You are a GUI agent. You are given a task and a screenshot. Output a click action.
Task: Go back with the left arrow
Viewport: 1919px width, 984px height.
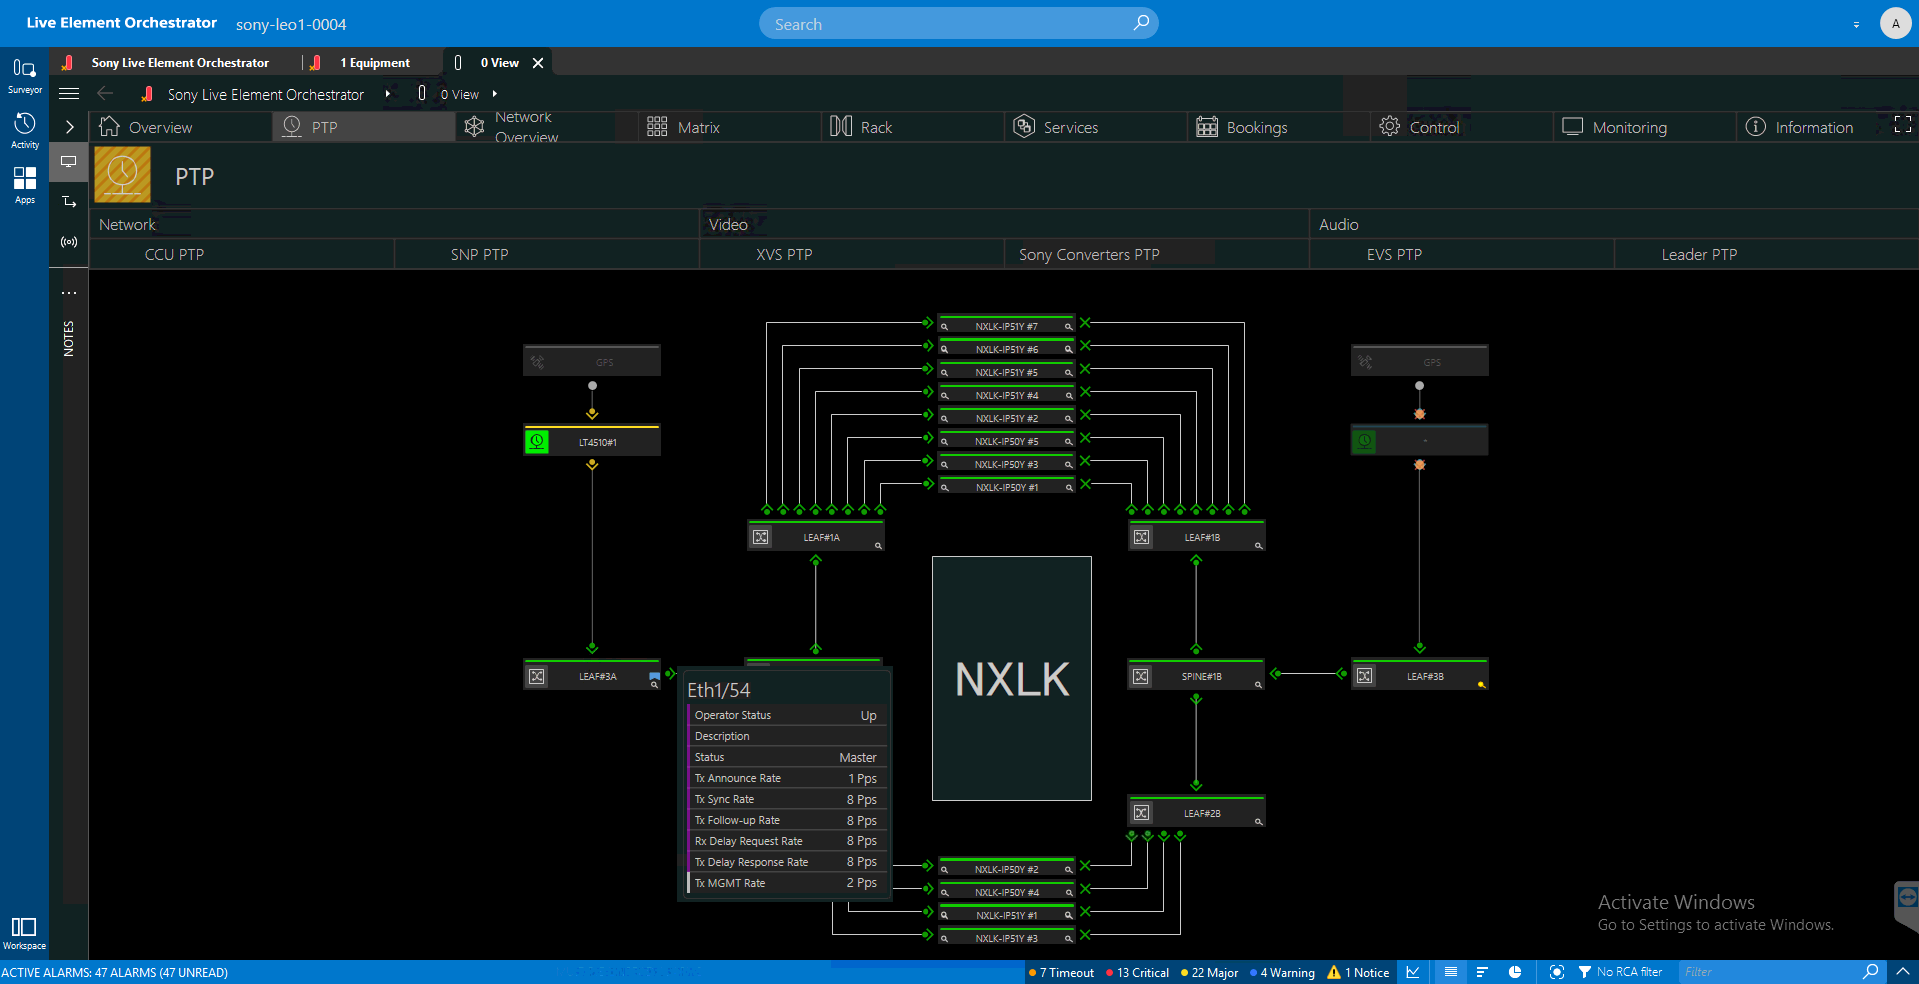[x=105, y=94]
